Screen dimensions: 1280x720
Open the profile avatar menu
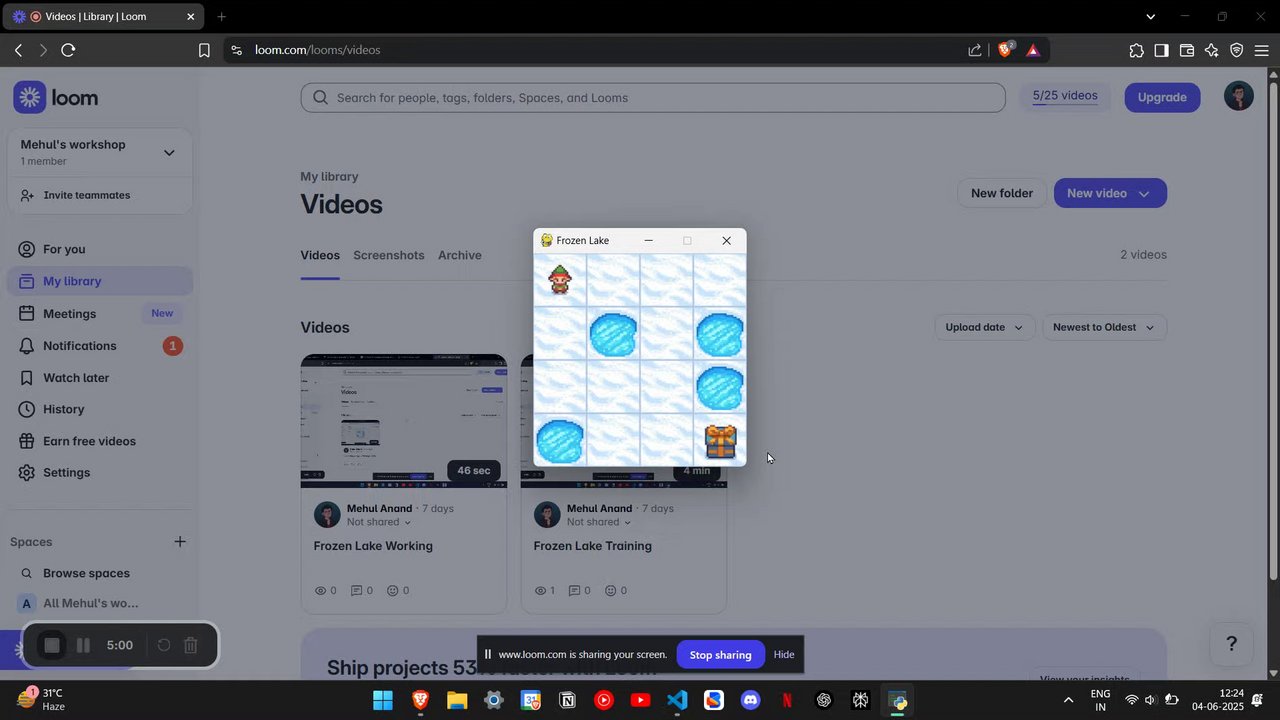click(x=1238, y=96)
